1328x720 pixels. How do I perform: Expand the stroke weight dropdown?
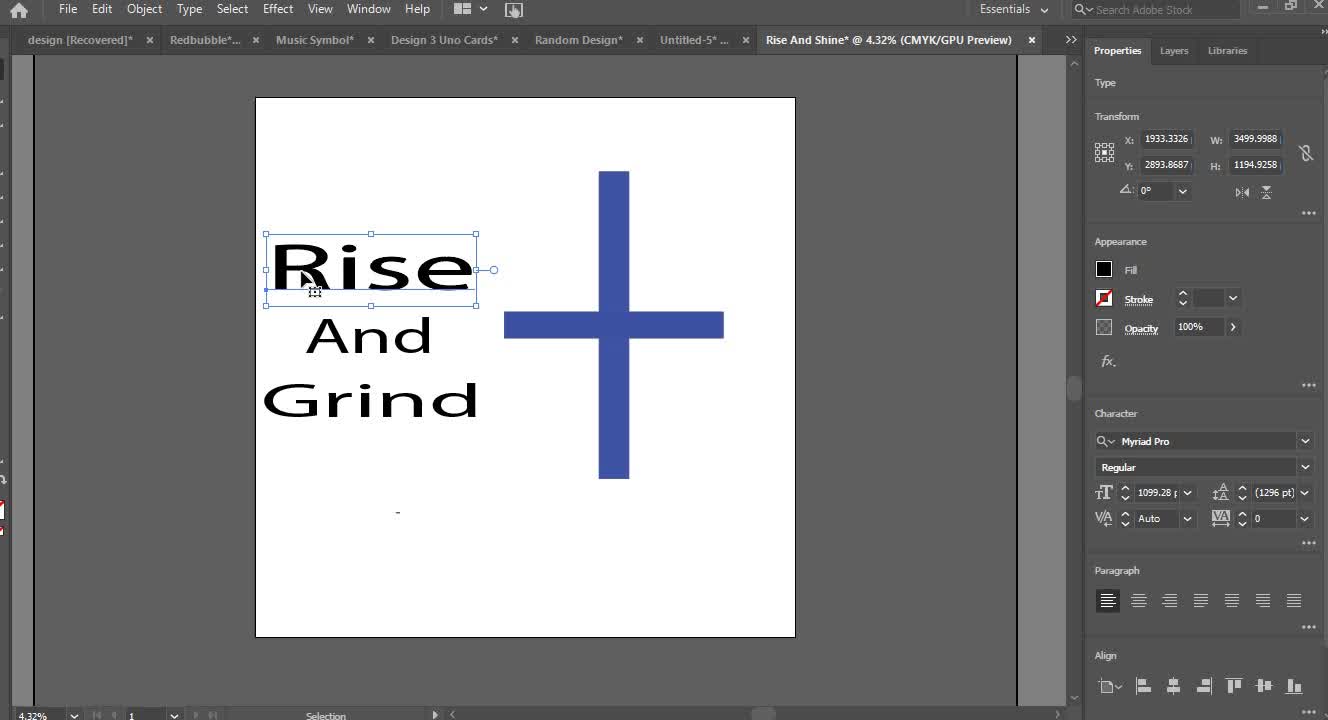[x=1233, y=298]
